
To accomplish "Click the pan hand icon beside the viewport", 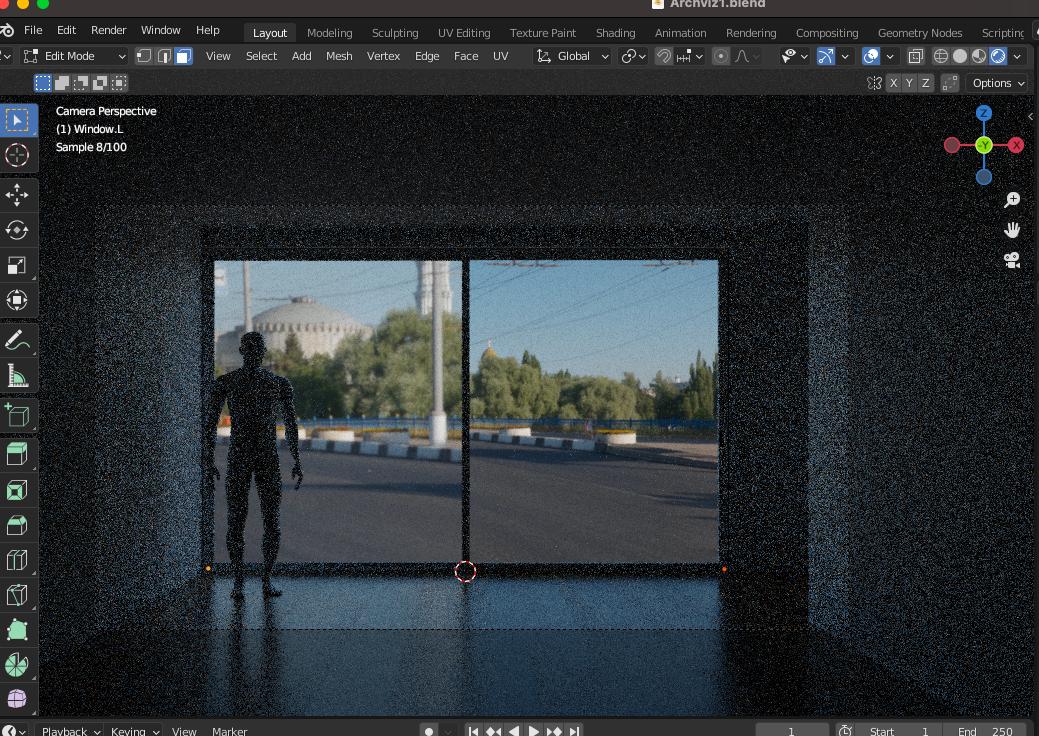I will pyautogui.click(x=1011, y=229).
